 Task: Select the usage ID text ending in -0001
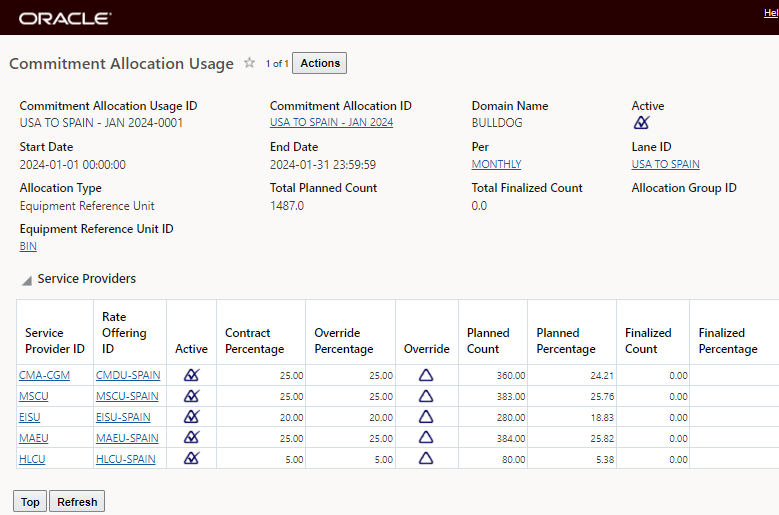pyautogui.click(x=101, y=123)
